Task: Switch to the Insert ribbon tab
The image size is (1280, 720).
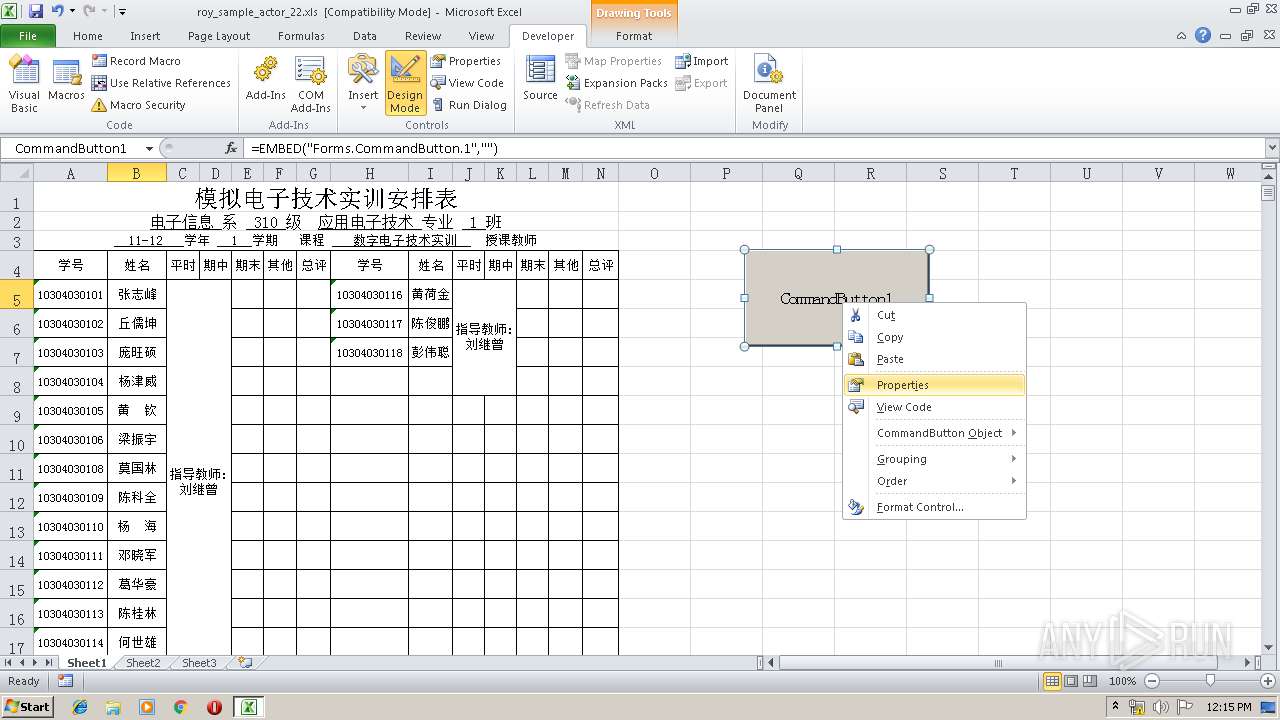Action: point(145,36)
